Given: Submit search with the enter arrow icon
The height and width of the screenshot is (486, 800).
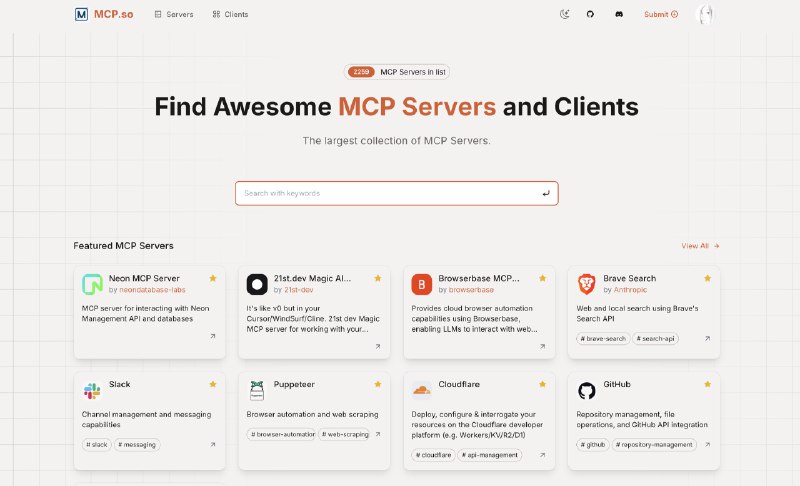Looking at the screenshot, I should [x=546, y=193].
